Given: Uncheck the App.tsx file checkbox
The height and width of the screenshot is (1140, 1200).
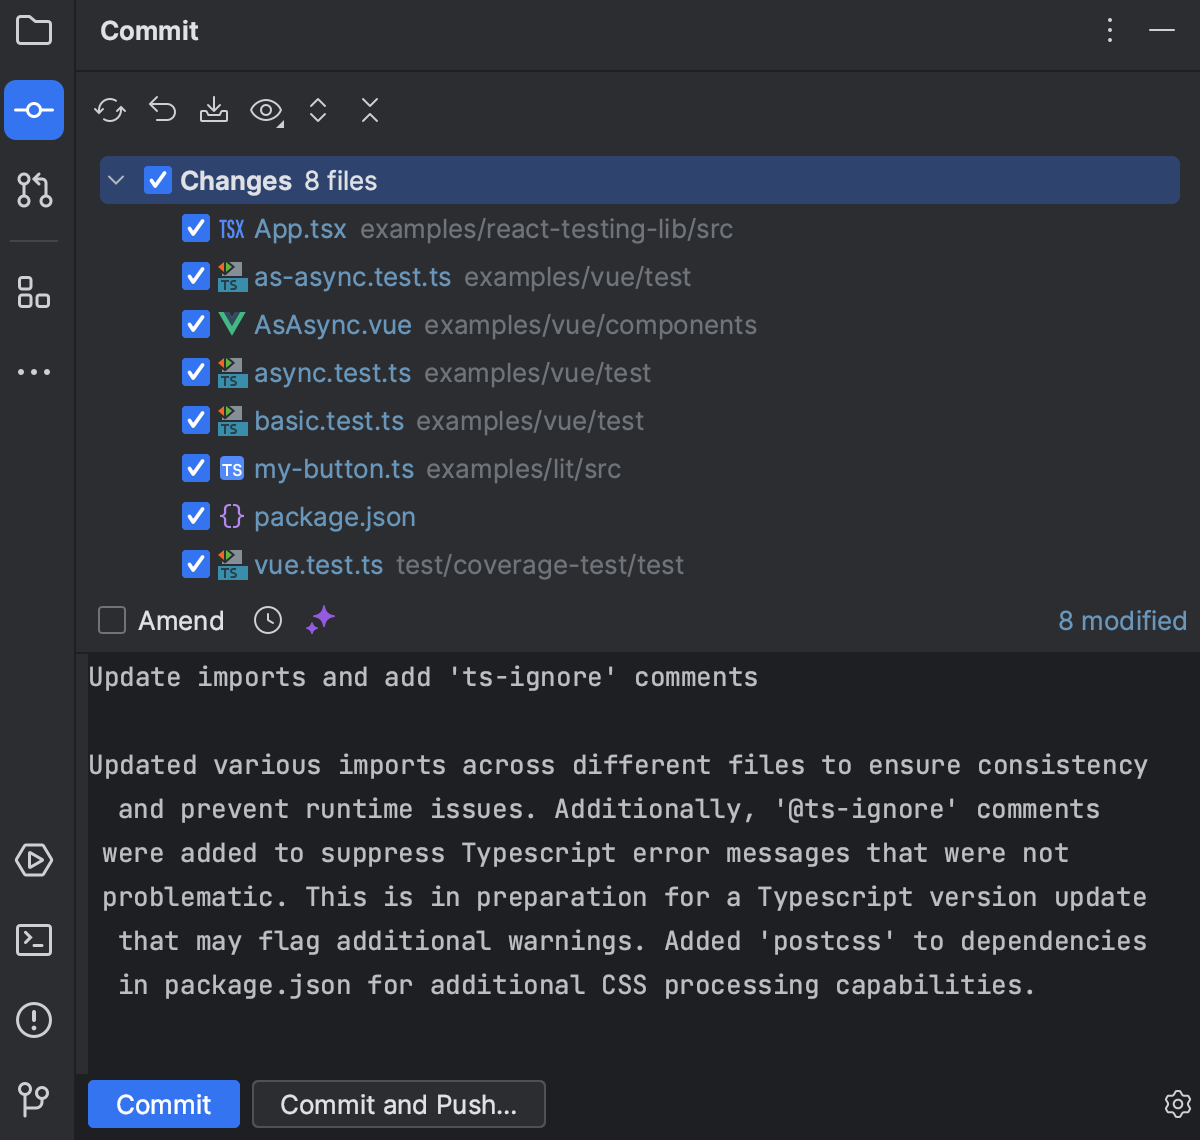Looking at the screenshot, I should coord(196,229).
